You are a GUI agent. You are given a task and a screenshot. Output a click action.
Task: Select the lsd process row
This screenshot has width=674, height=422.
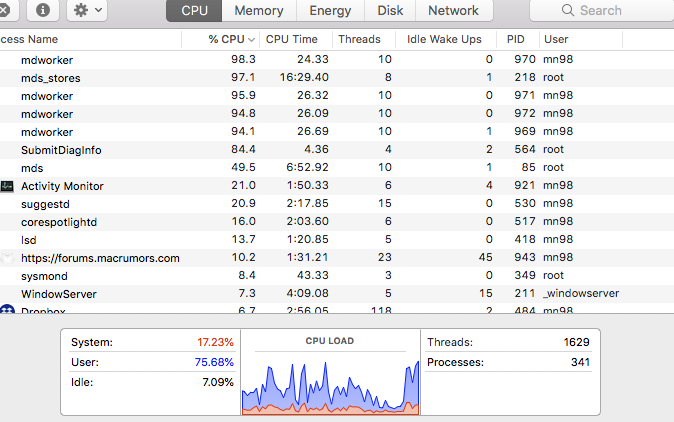tap(337, 240)
